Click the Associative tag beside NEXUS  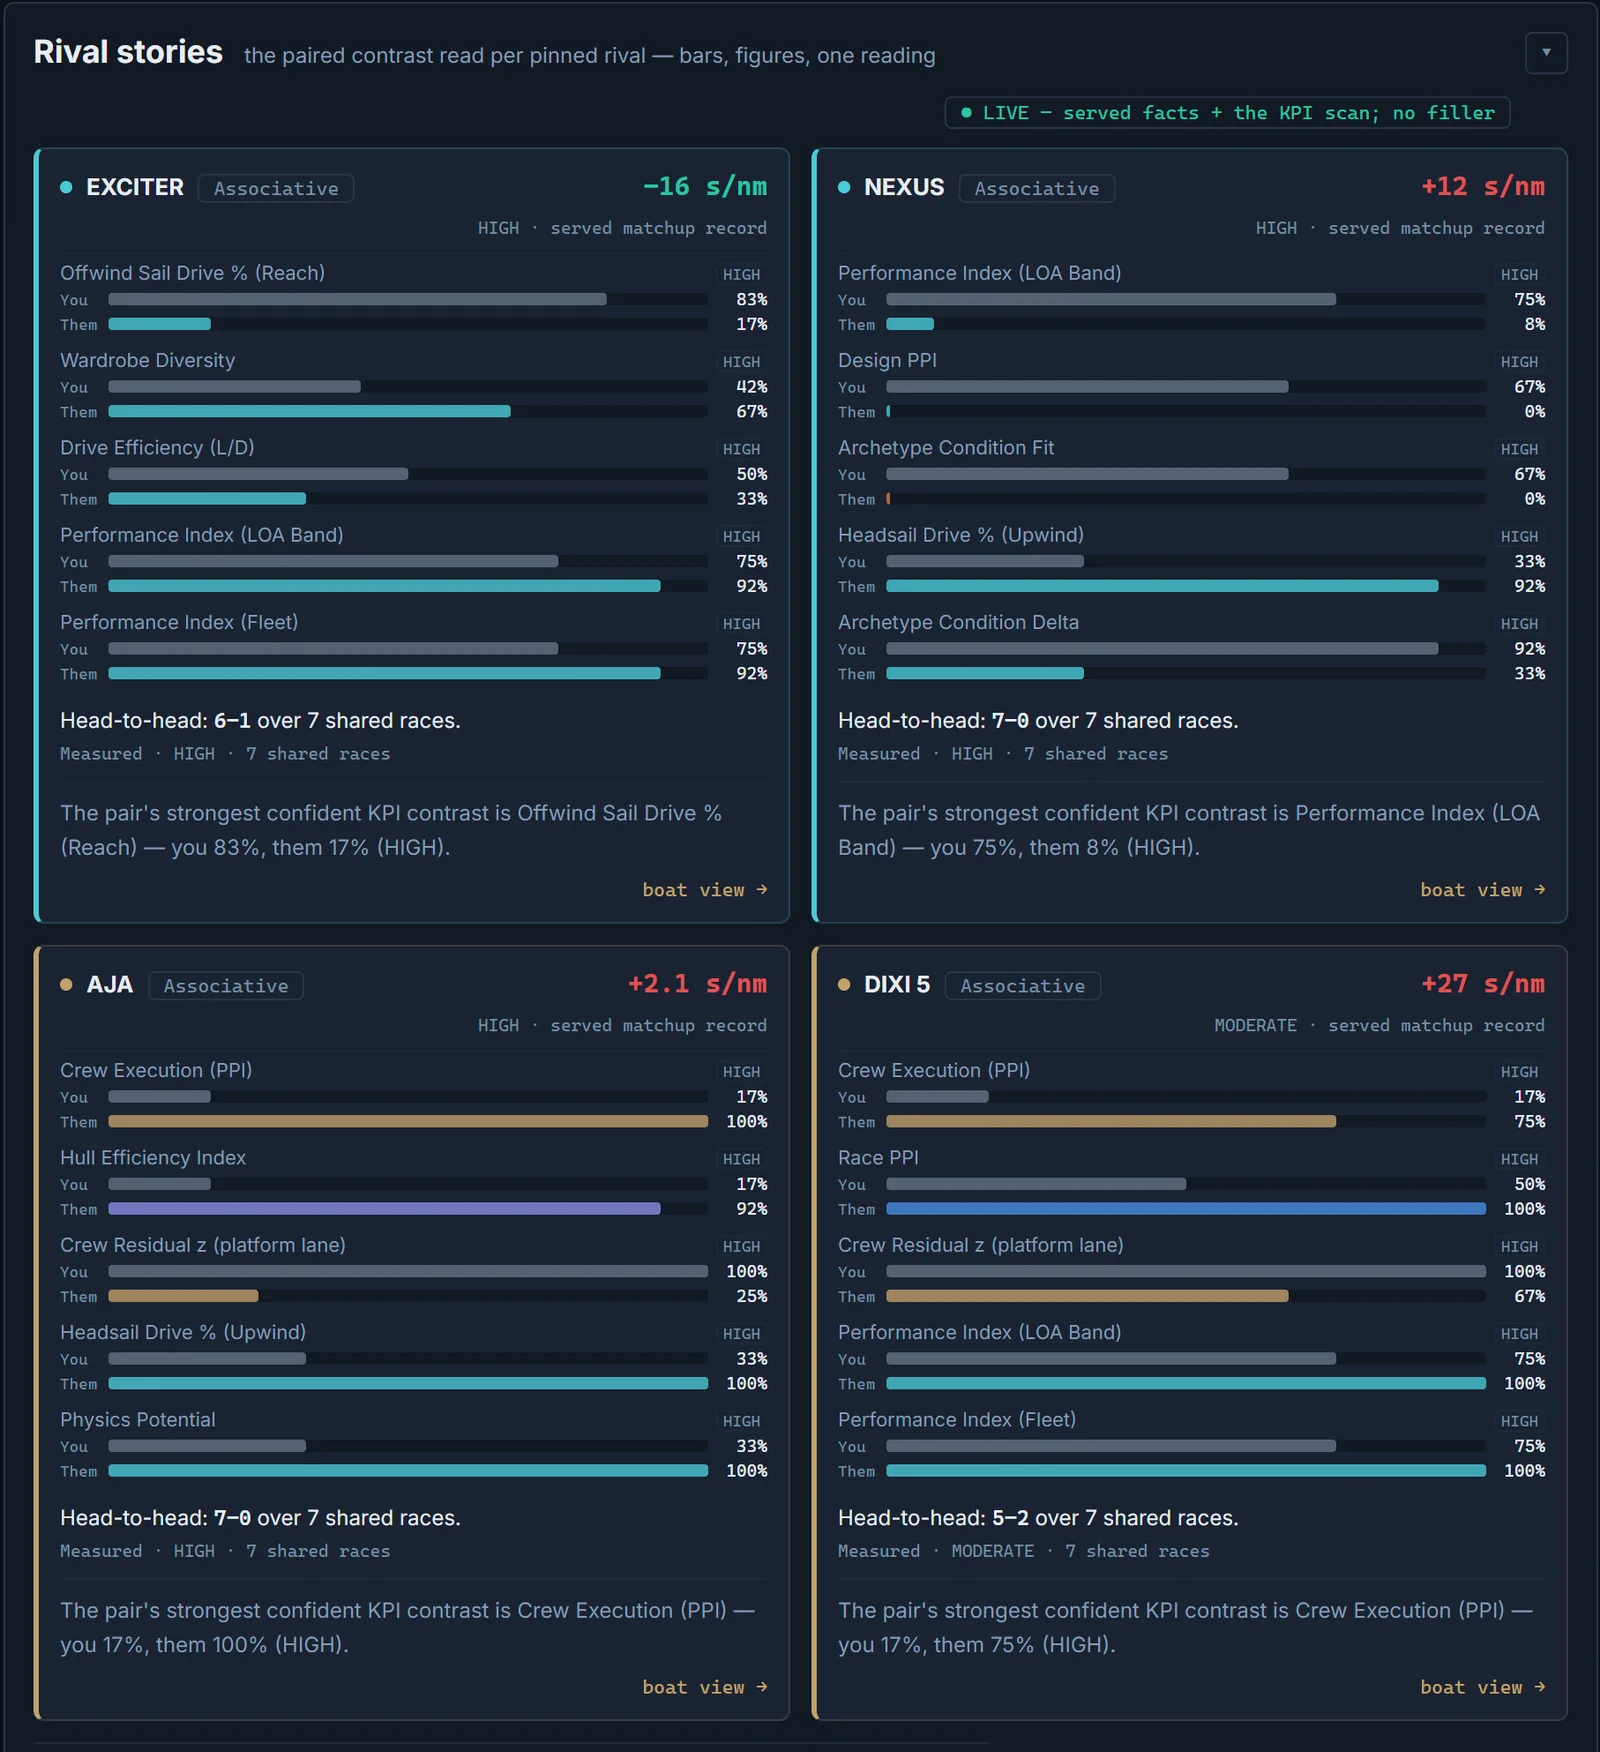coord(1036,188)
